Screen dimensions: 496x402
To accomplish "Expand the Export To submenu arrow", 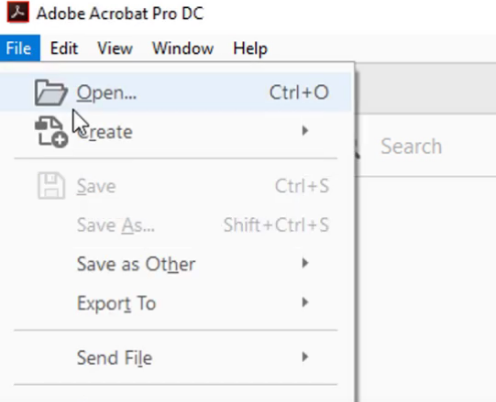I will 305,302.
